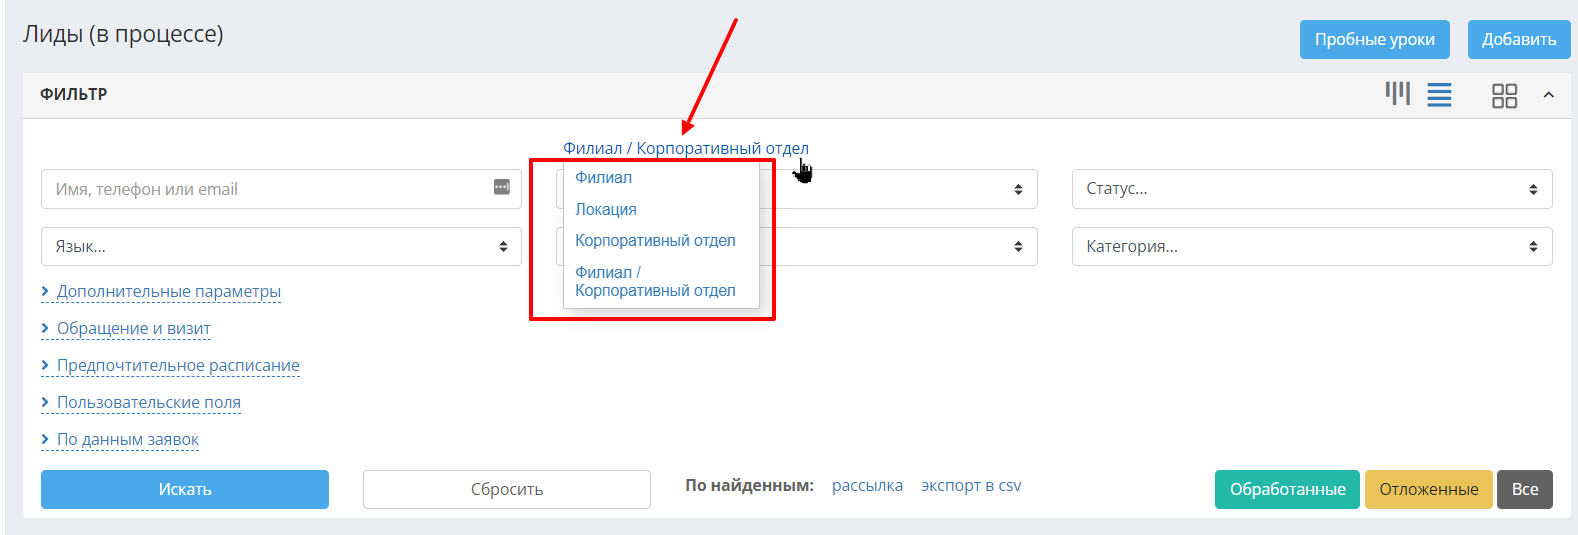Select Локация in the popup menu

pos(606,209)
